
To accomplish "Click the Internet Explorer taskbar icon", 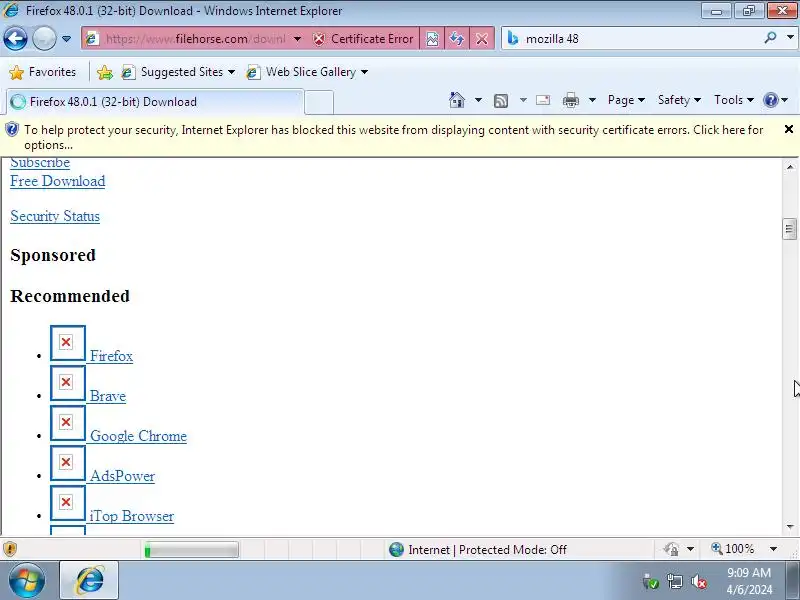I will coord(89,581).
